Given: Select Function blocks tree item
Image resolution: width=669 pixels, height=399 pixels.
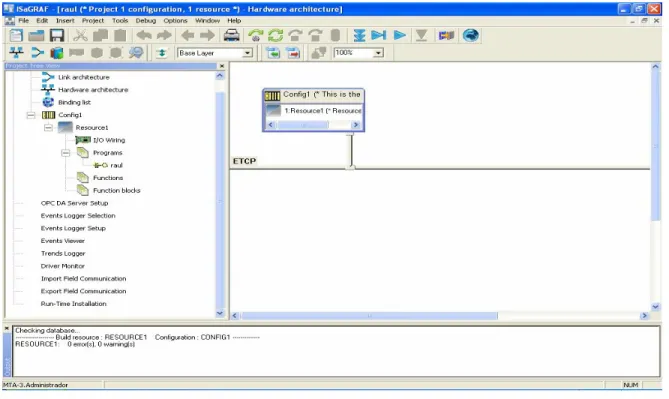Looking at the screenshot, I should (x=116, y=191).
